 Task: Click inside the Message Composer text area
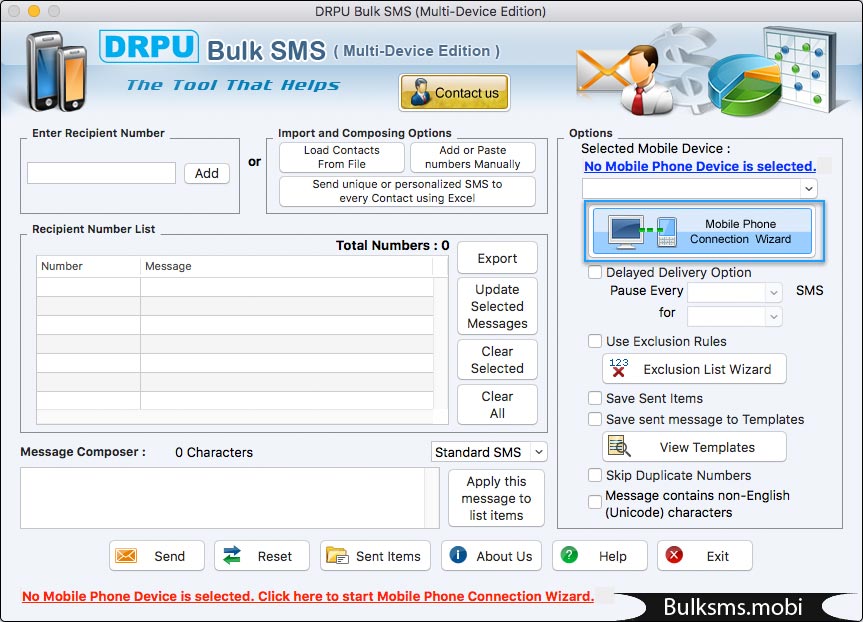tap(222, 498)
